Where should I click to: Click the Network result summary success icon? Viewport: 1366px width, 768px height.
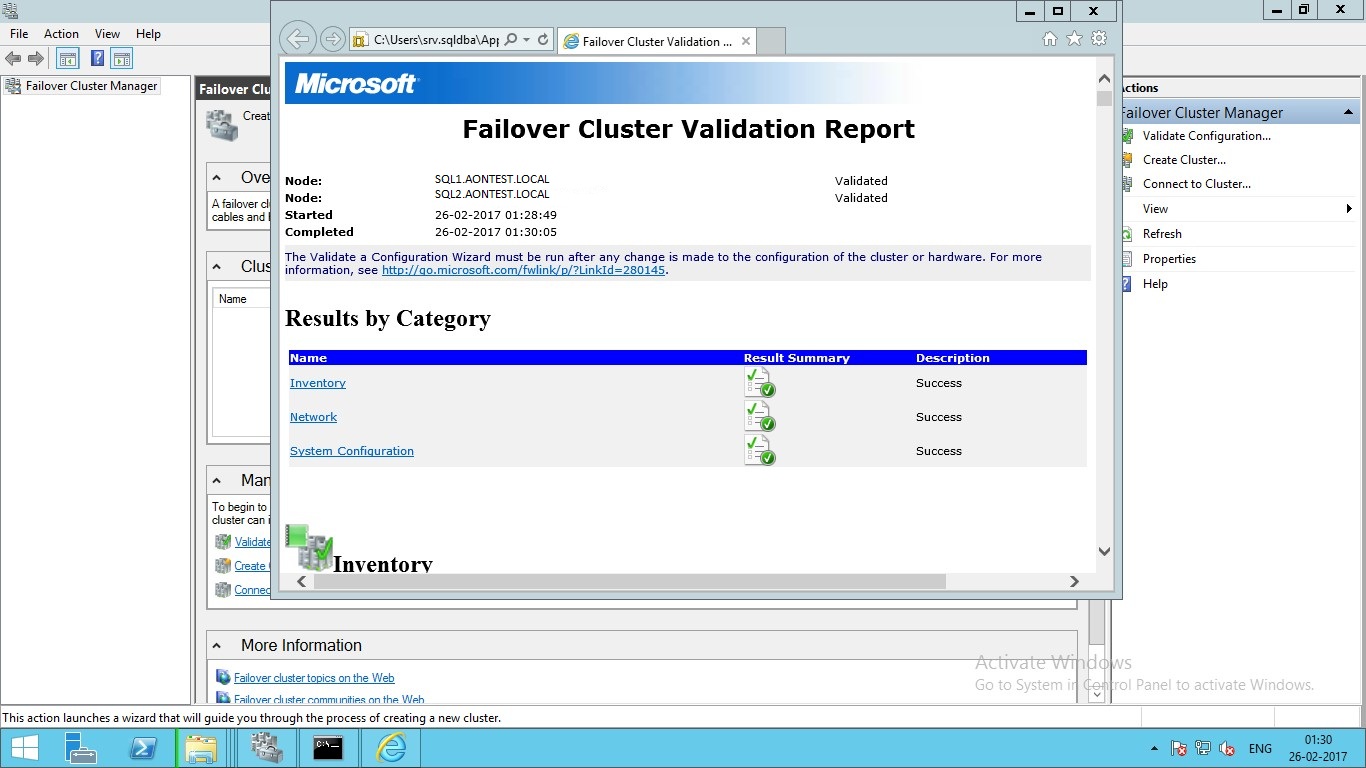tap(760, 416)
